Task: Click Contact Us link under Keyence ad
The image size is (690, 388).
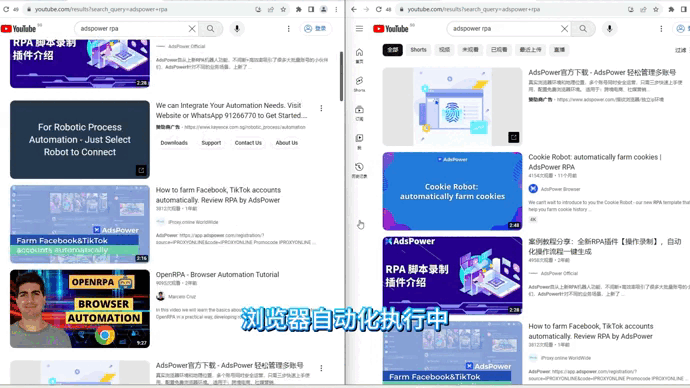Action: pos(248,143)
